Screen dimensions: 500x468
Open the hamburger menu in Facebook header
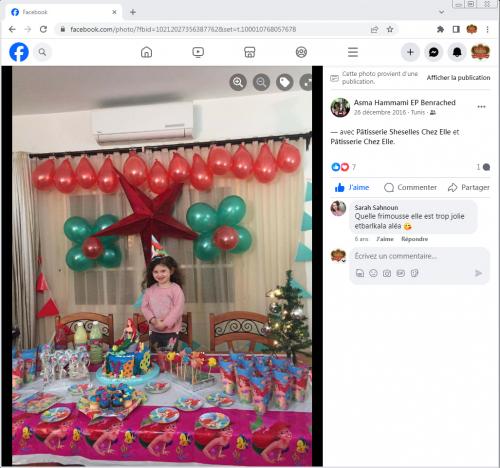point(353,52)
